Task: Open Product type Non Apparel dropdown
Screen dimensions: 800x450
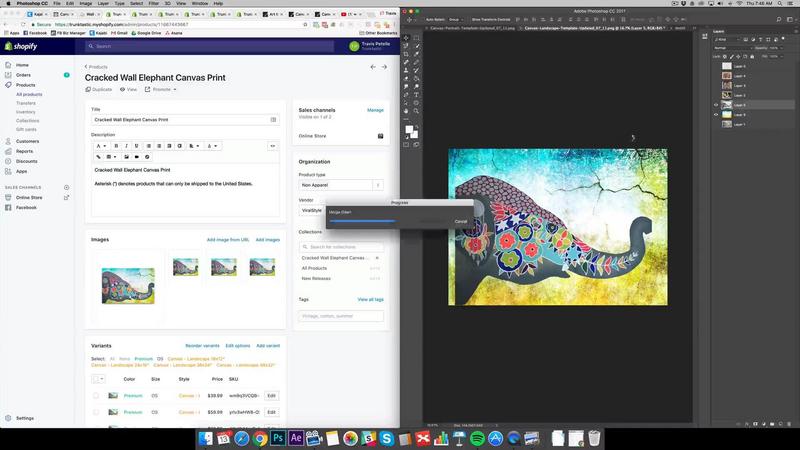Action: click(340, 185)
